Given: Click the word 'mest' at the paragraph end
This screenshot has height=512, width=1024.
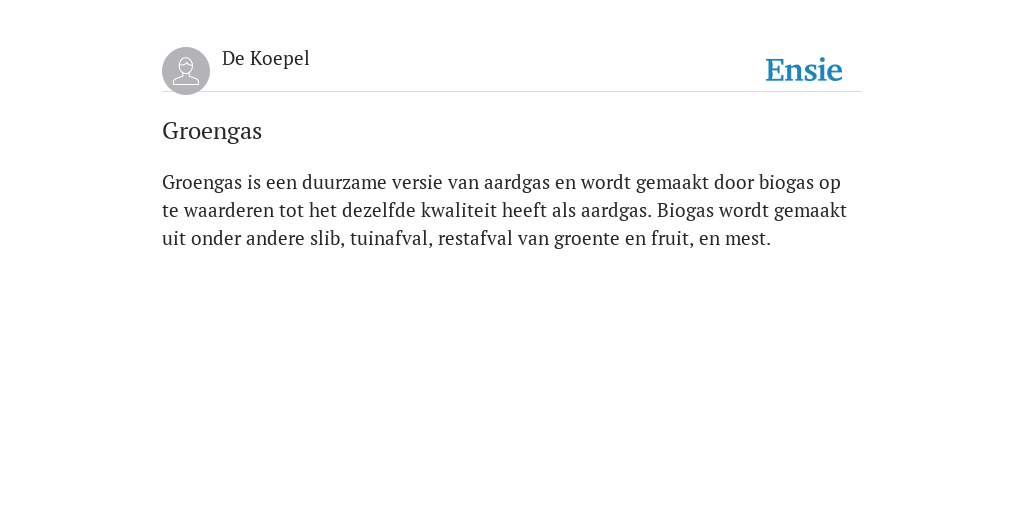Looking at the screenshot, I should tap(748, 240).
